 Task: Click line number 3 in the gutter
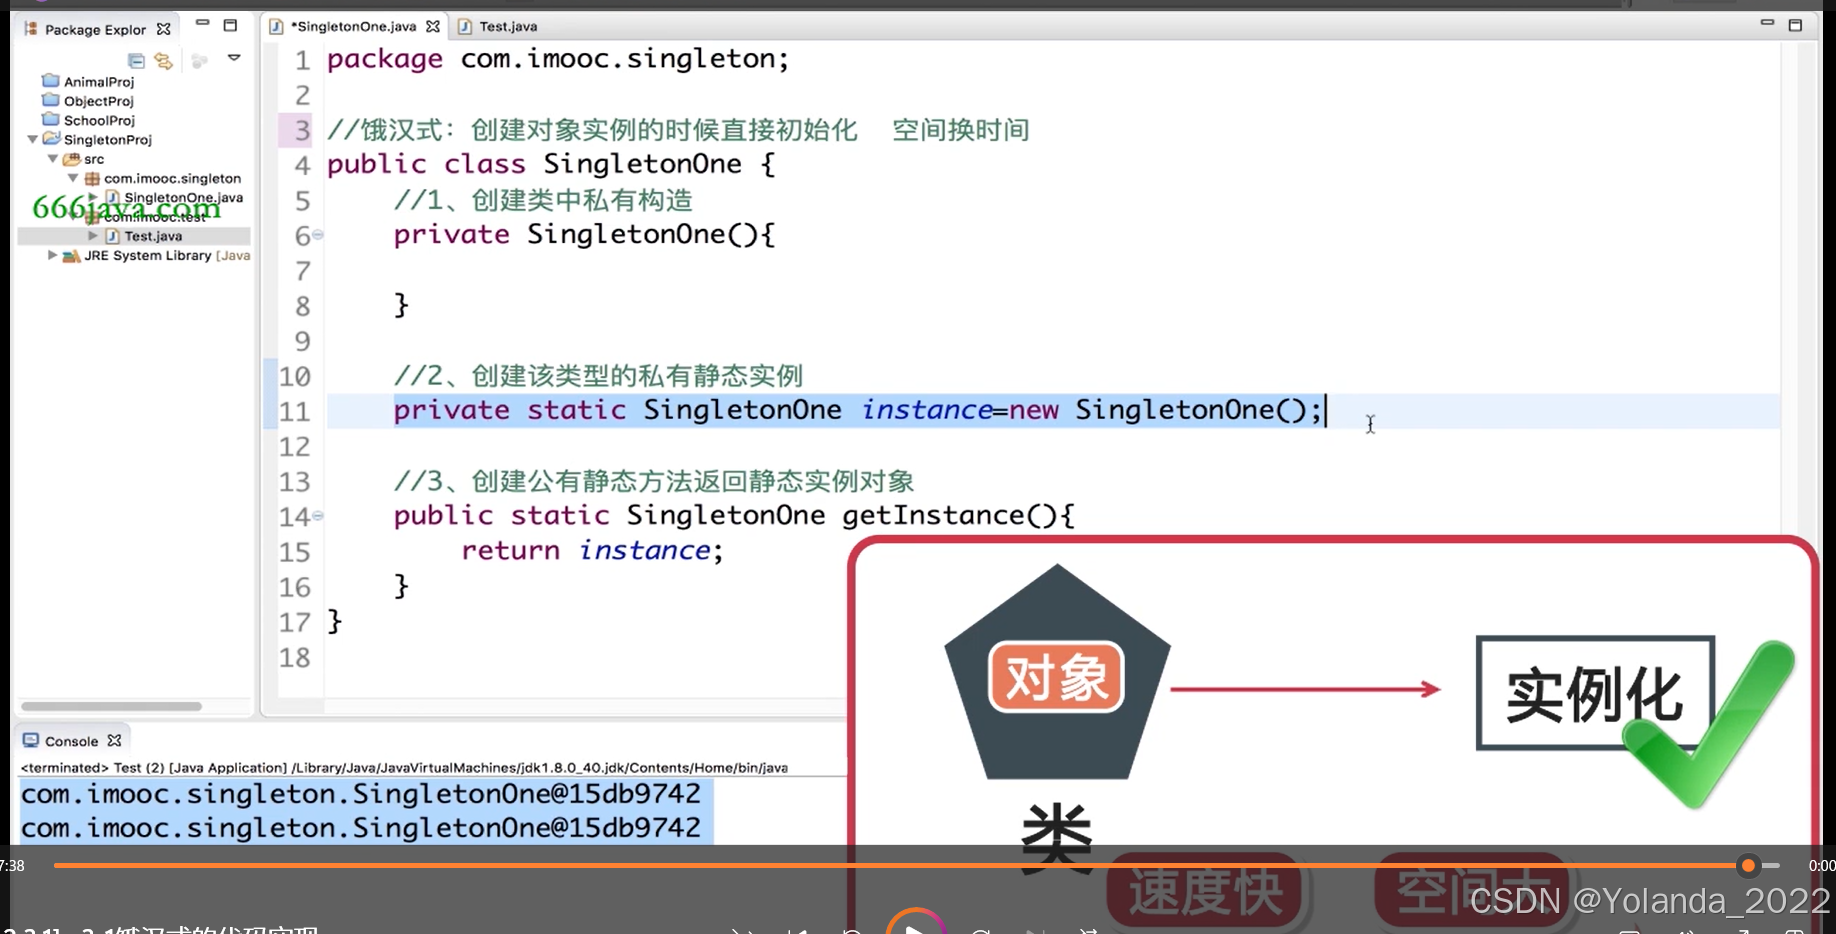(x=302, y=130)
